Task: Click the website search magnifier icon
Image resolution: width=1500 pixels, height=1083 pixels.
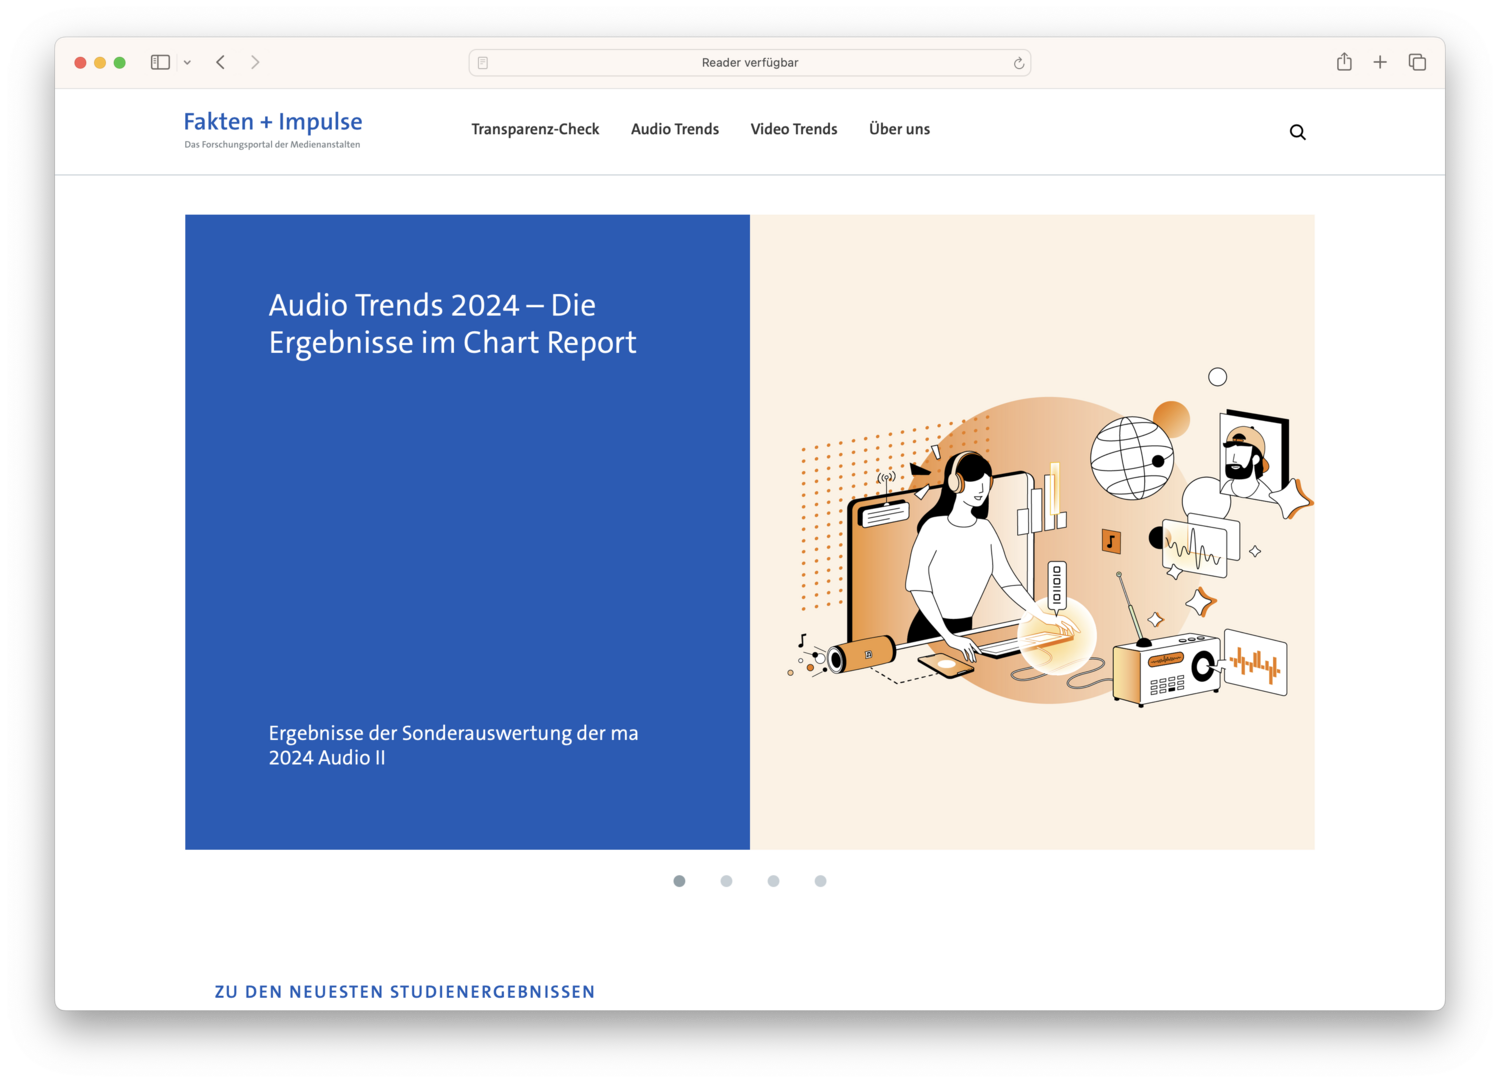Action: click(1297, 132)
